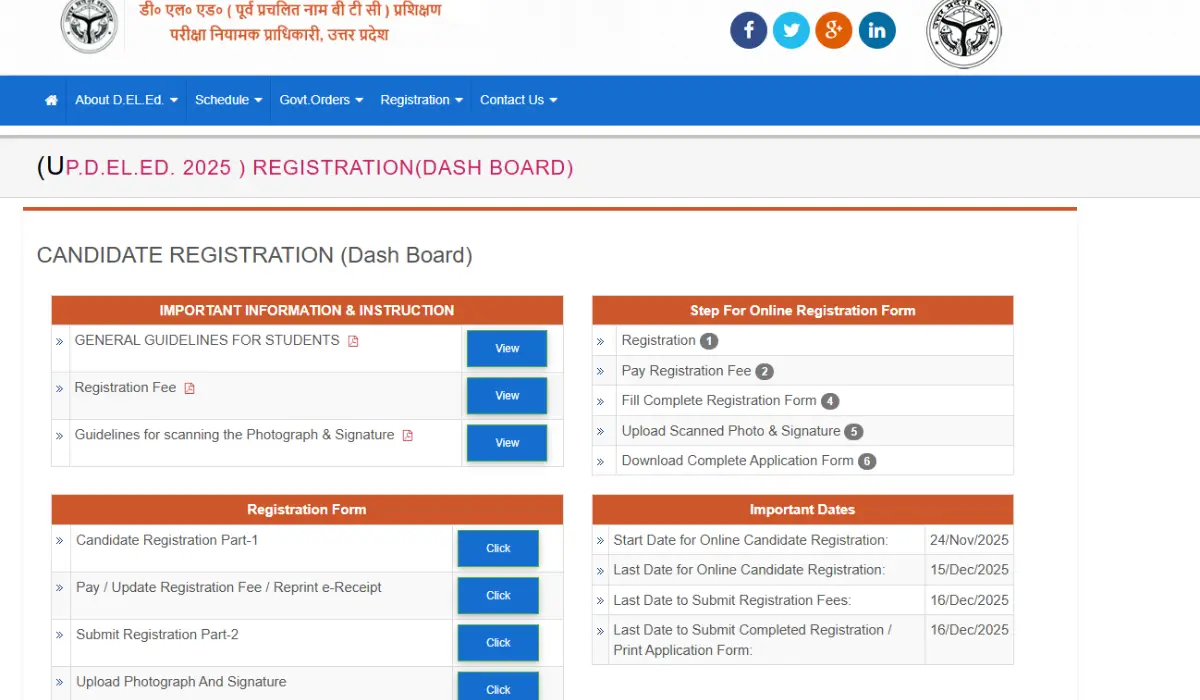Click the Twitter bird icon
The image size is (1200, 700).
(791, 30)
